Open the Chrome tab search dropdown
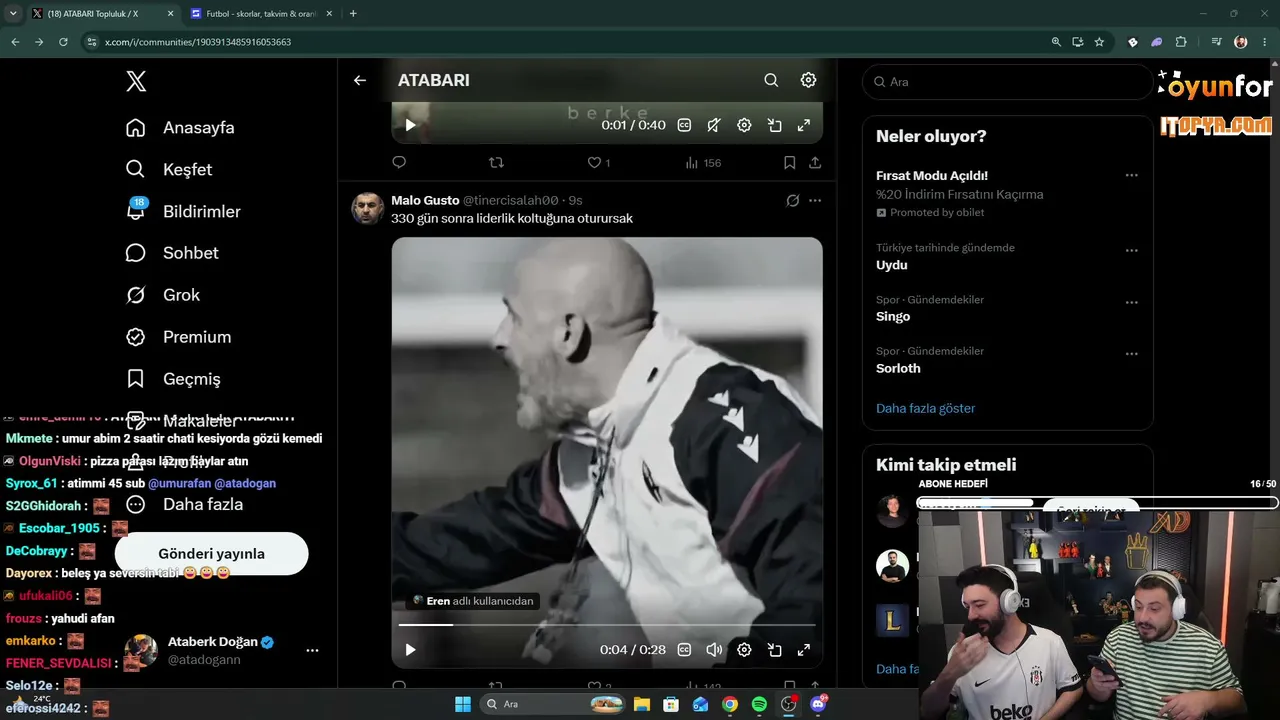 click(x=13, y=14)
